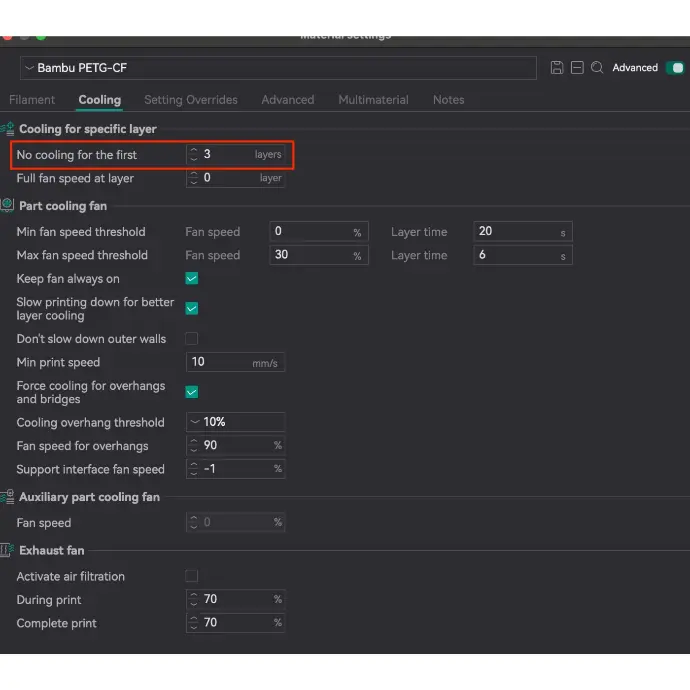
Task: Open the Setting Overrides tab
Action: pos(191,100)
